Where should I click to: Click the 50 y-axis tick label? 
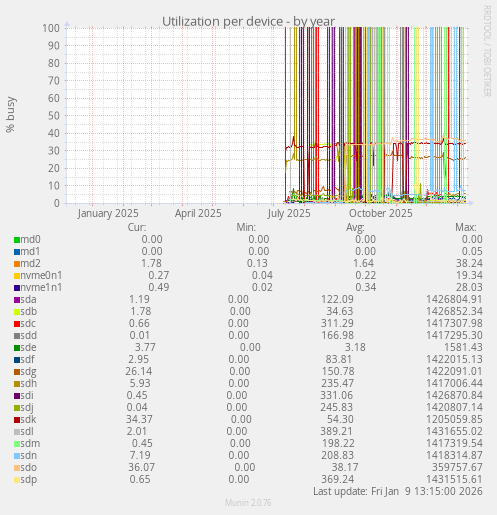[x=54, y=116]
